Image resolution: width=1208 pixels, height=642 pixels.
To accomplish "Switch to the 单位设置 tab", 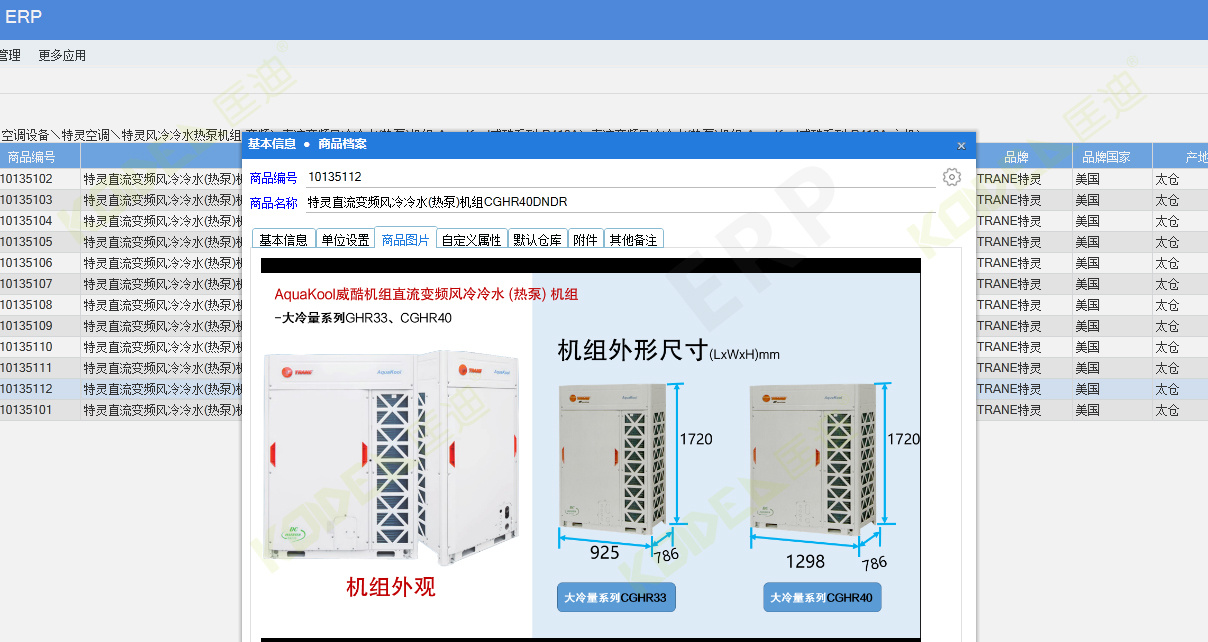I will click(x=345, y=240).
